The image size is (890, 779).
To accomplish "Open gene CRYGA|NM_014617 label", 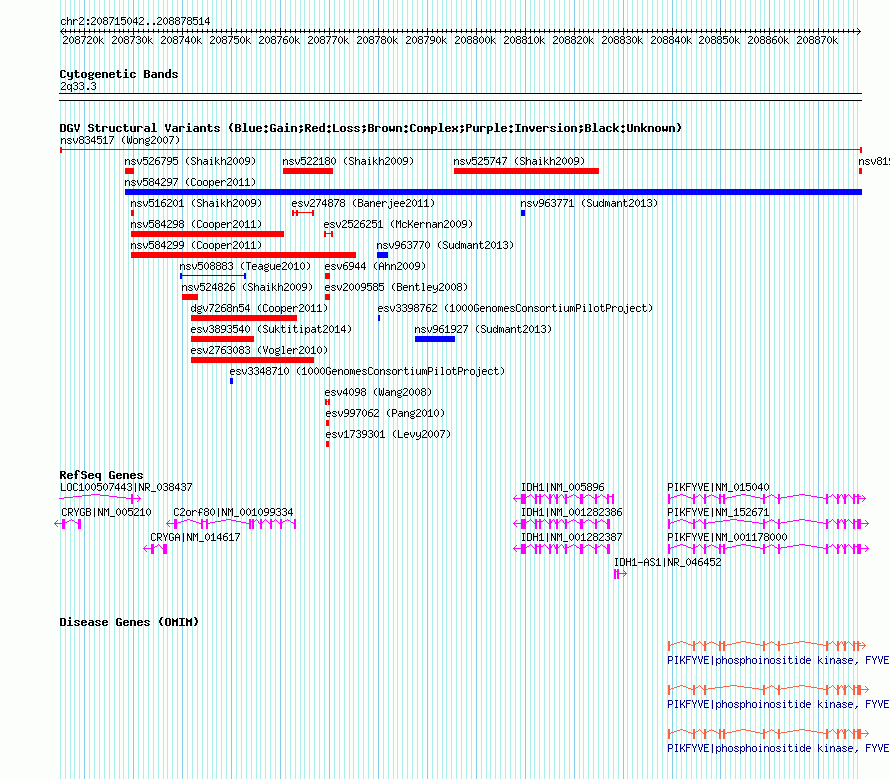I will (195, 537).
